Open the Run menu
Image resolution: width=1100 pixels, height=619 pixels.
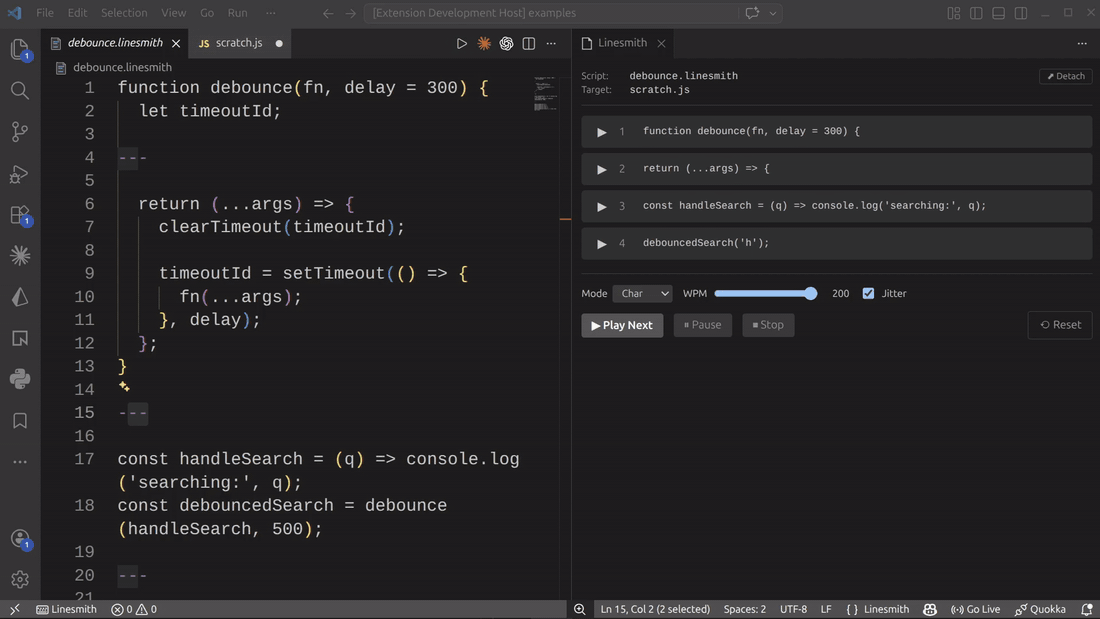238,13
